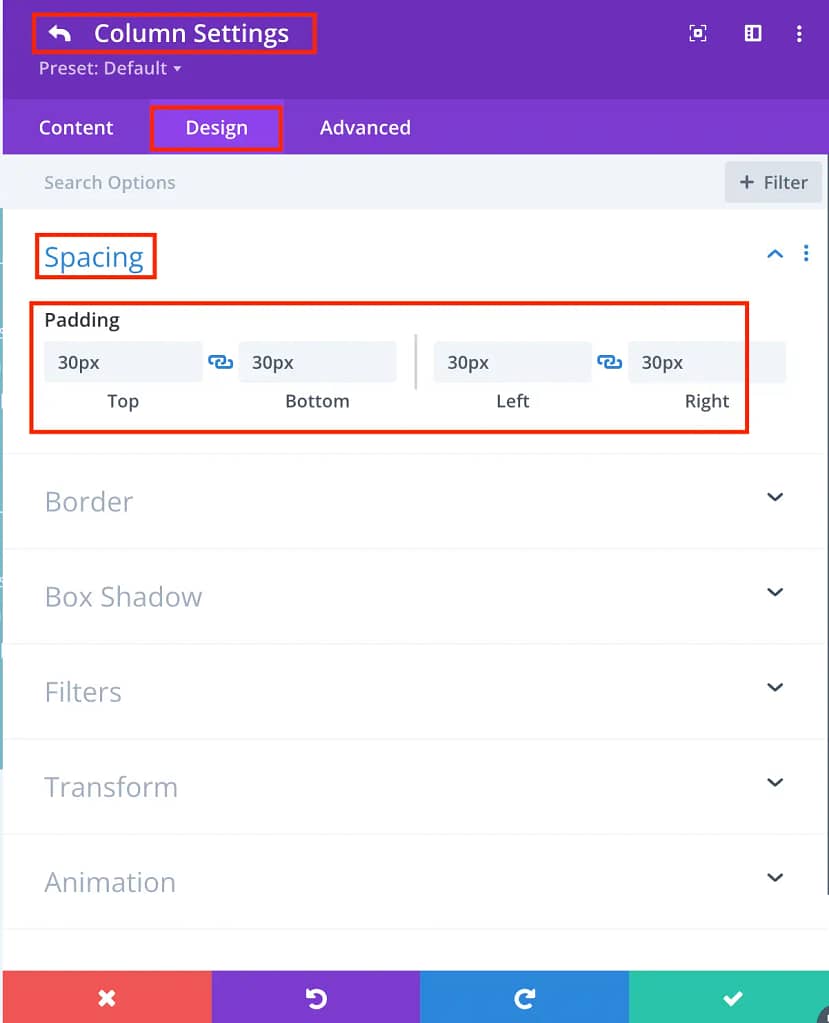Click the back arrow beside Column Settings
The height and width of the screenshot is (1023, 829).
tap(59, 33)
